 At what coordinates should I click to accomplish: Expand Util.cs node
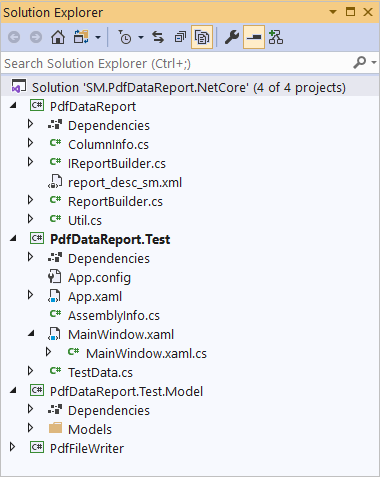click(30, 219)
